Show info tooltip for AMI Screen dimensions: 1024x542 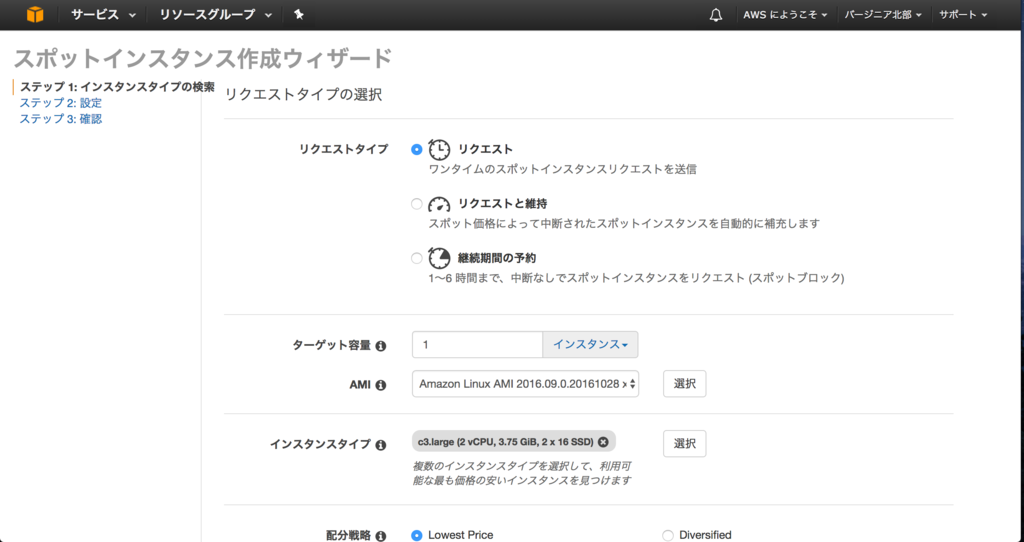click(381, 385)
